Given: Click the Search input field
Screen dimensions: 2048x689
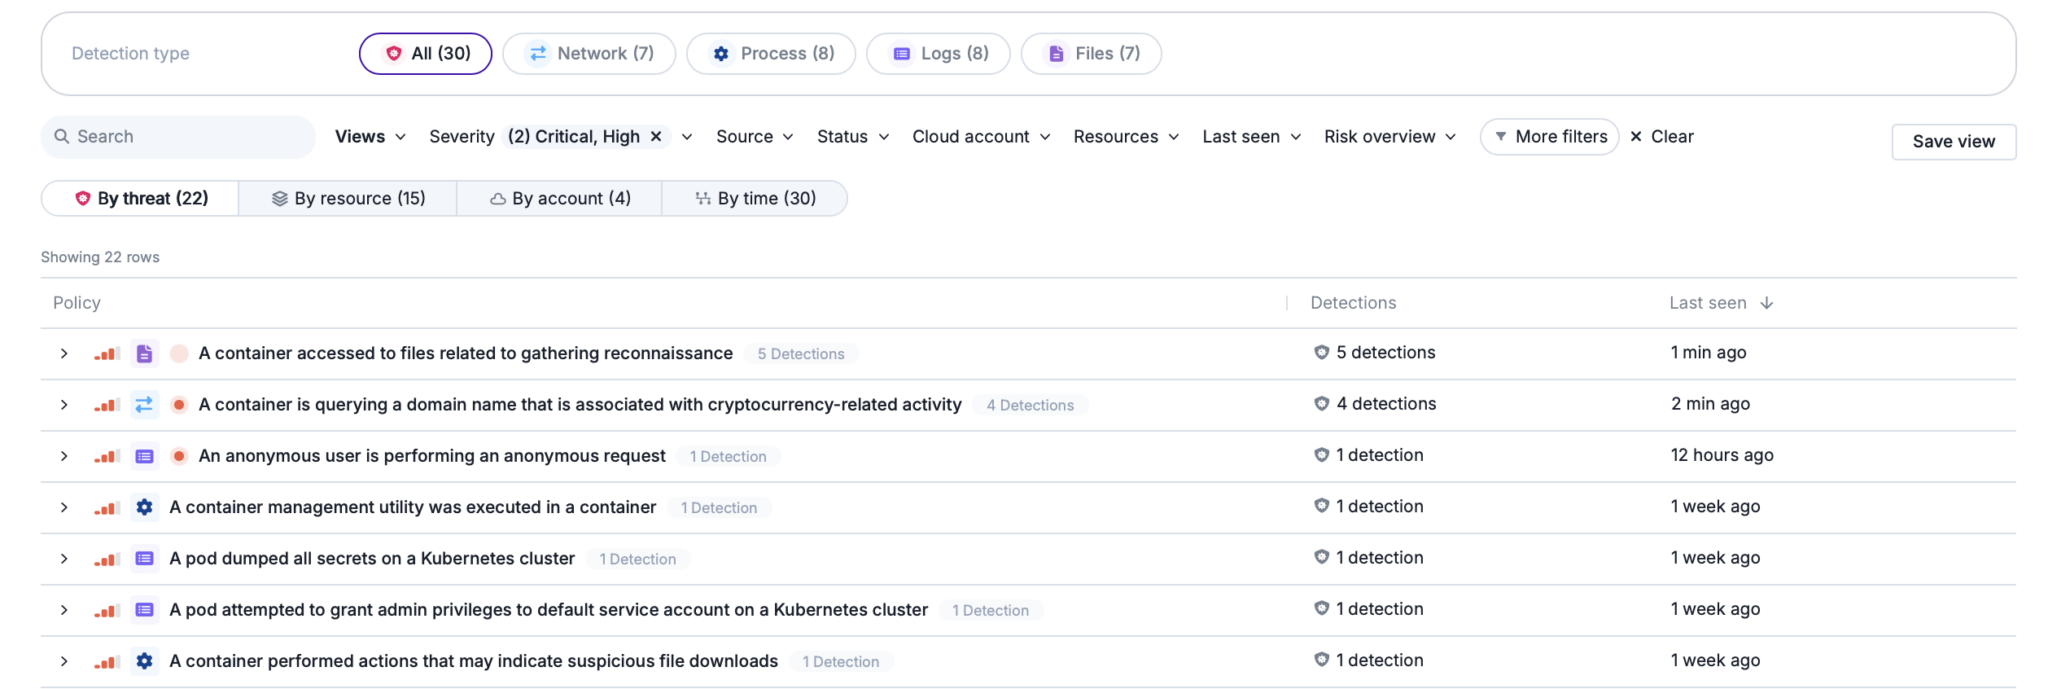Looking at the screenshot, I should (x=180, y=137).
